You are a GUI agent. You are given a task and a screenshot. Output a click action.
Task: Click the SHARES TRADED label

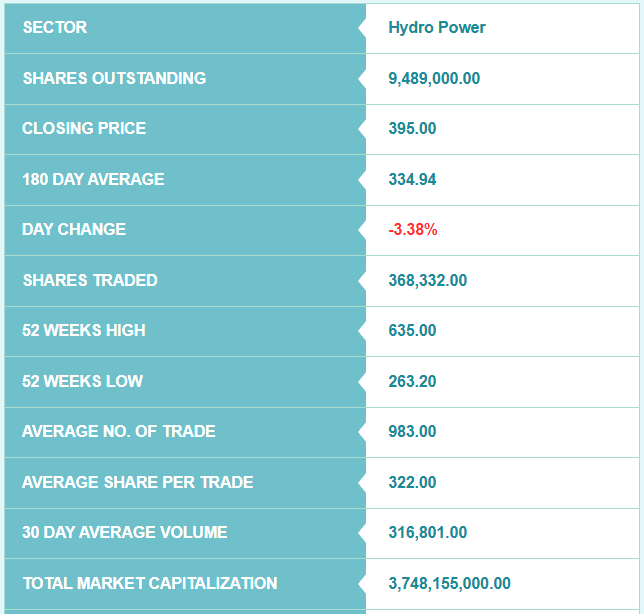click(90, 281)
